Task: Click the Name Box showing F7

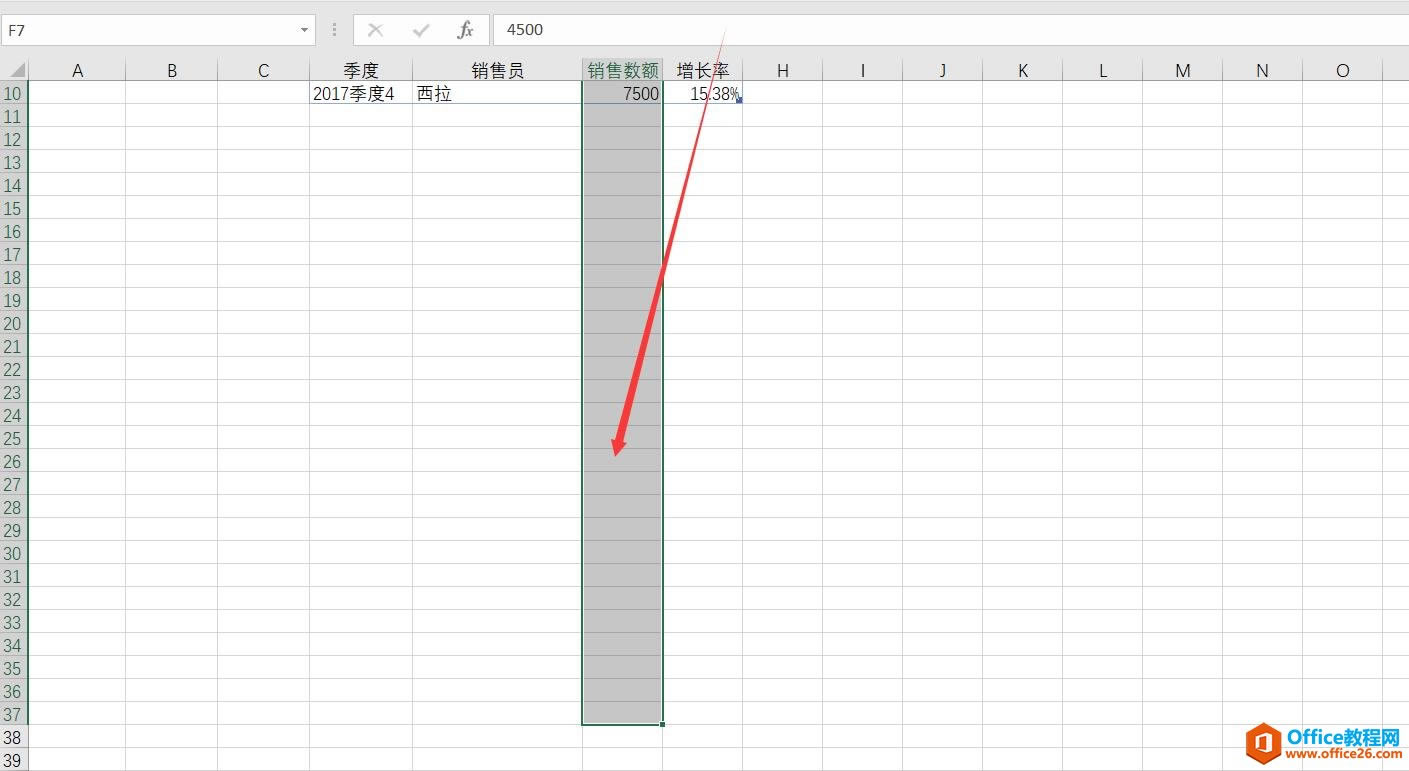Action: [x=150, y=29]
